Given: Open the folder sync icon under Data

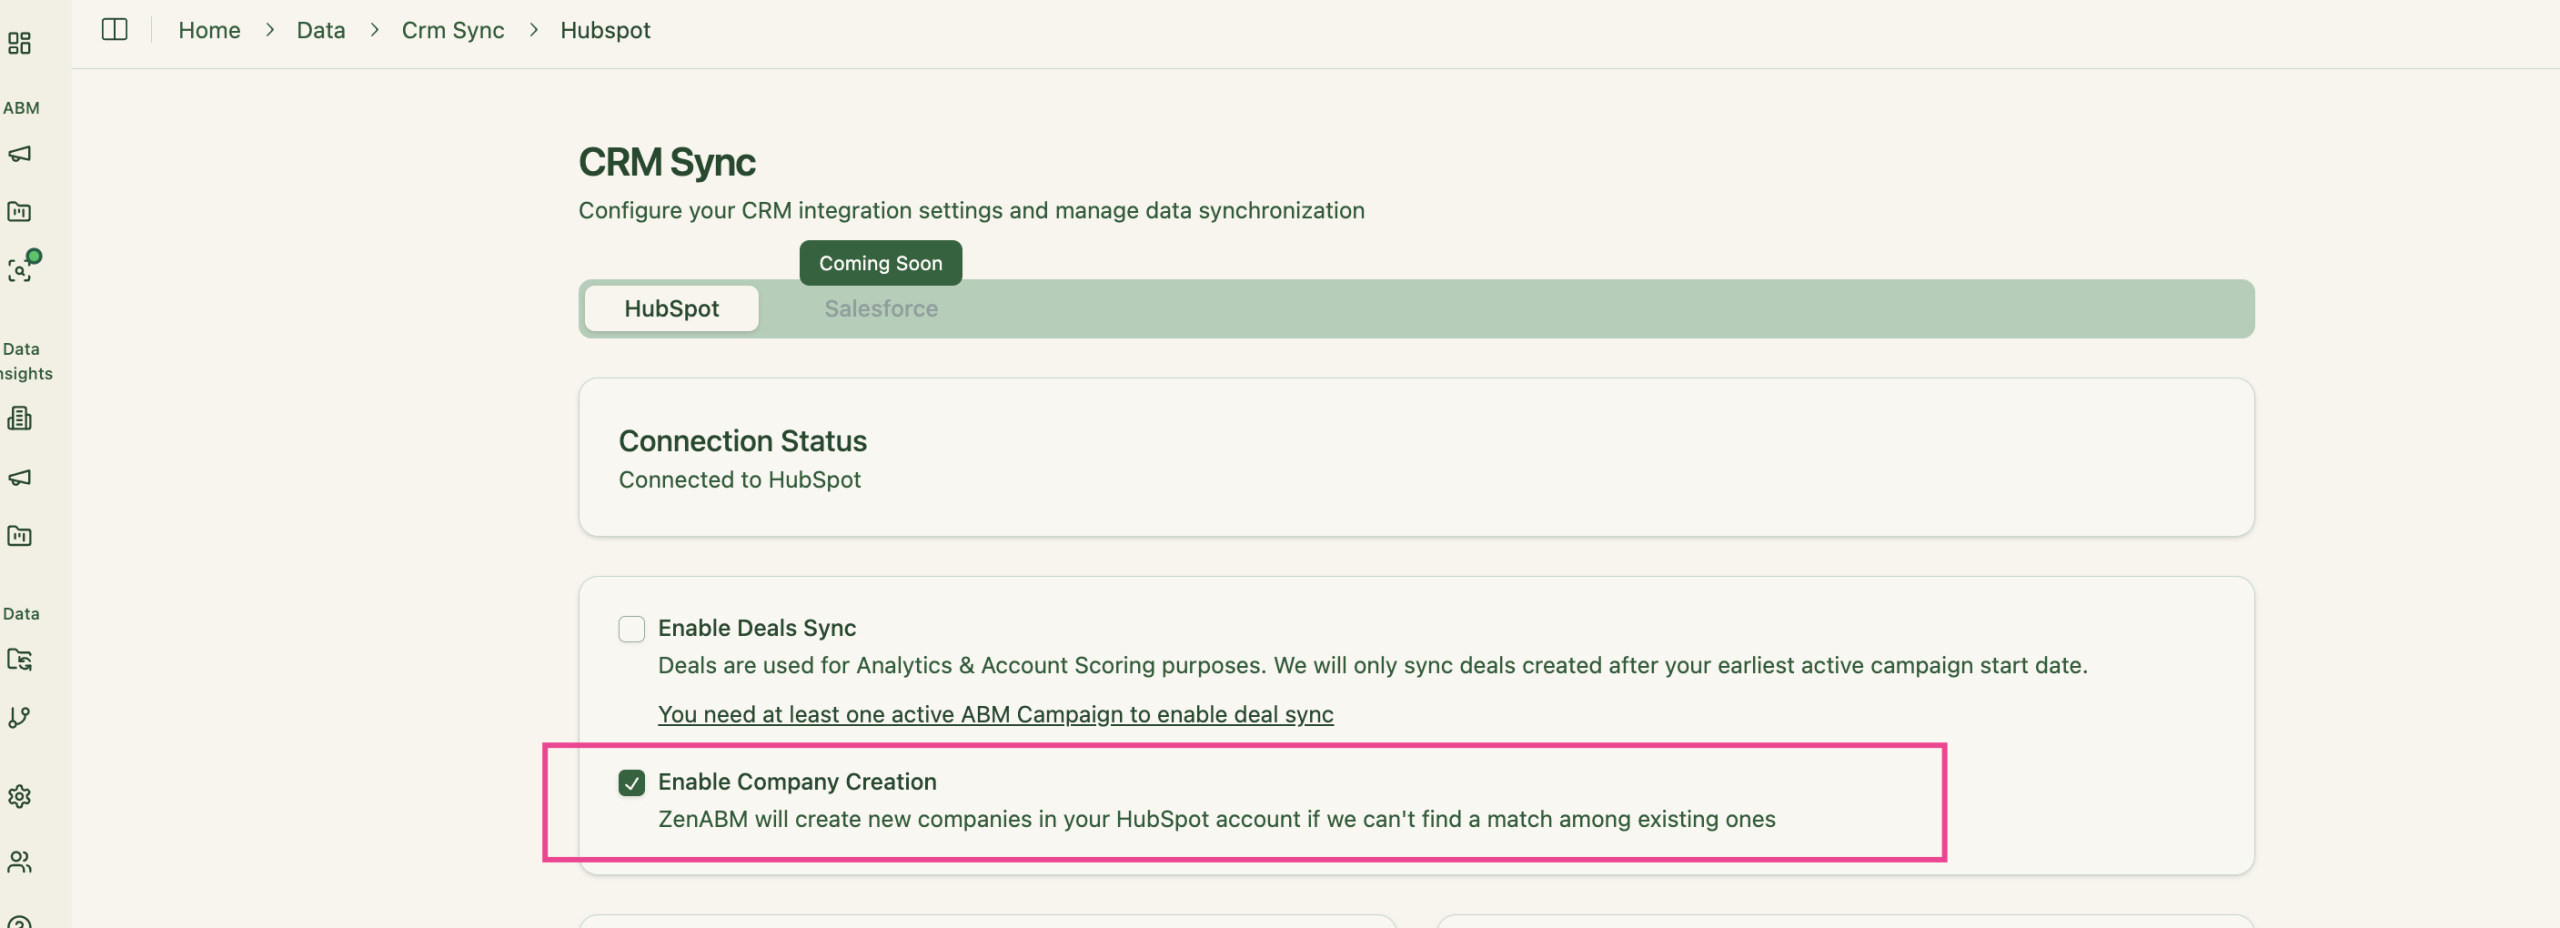Looking at the screenshot, I should (19, 660).
